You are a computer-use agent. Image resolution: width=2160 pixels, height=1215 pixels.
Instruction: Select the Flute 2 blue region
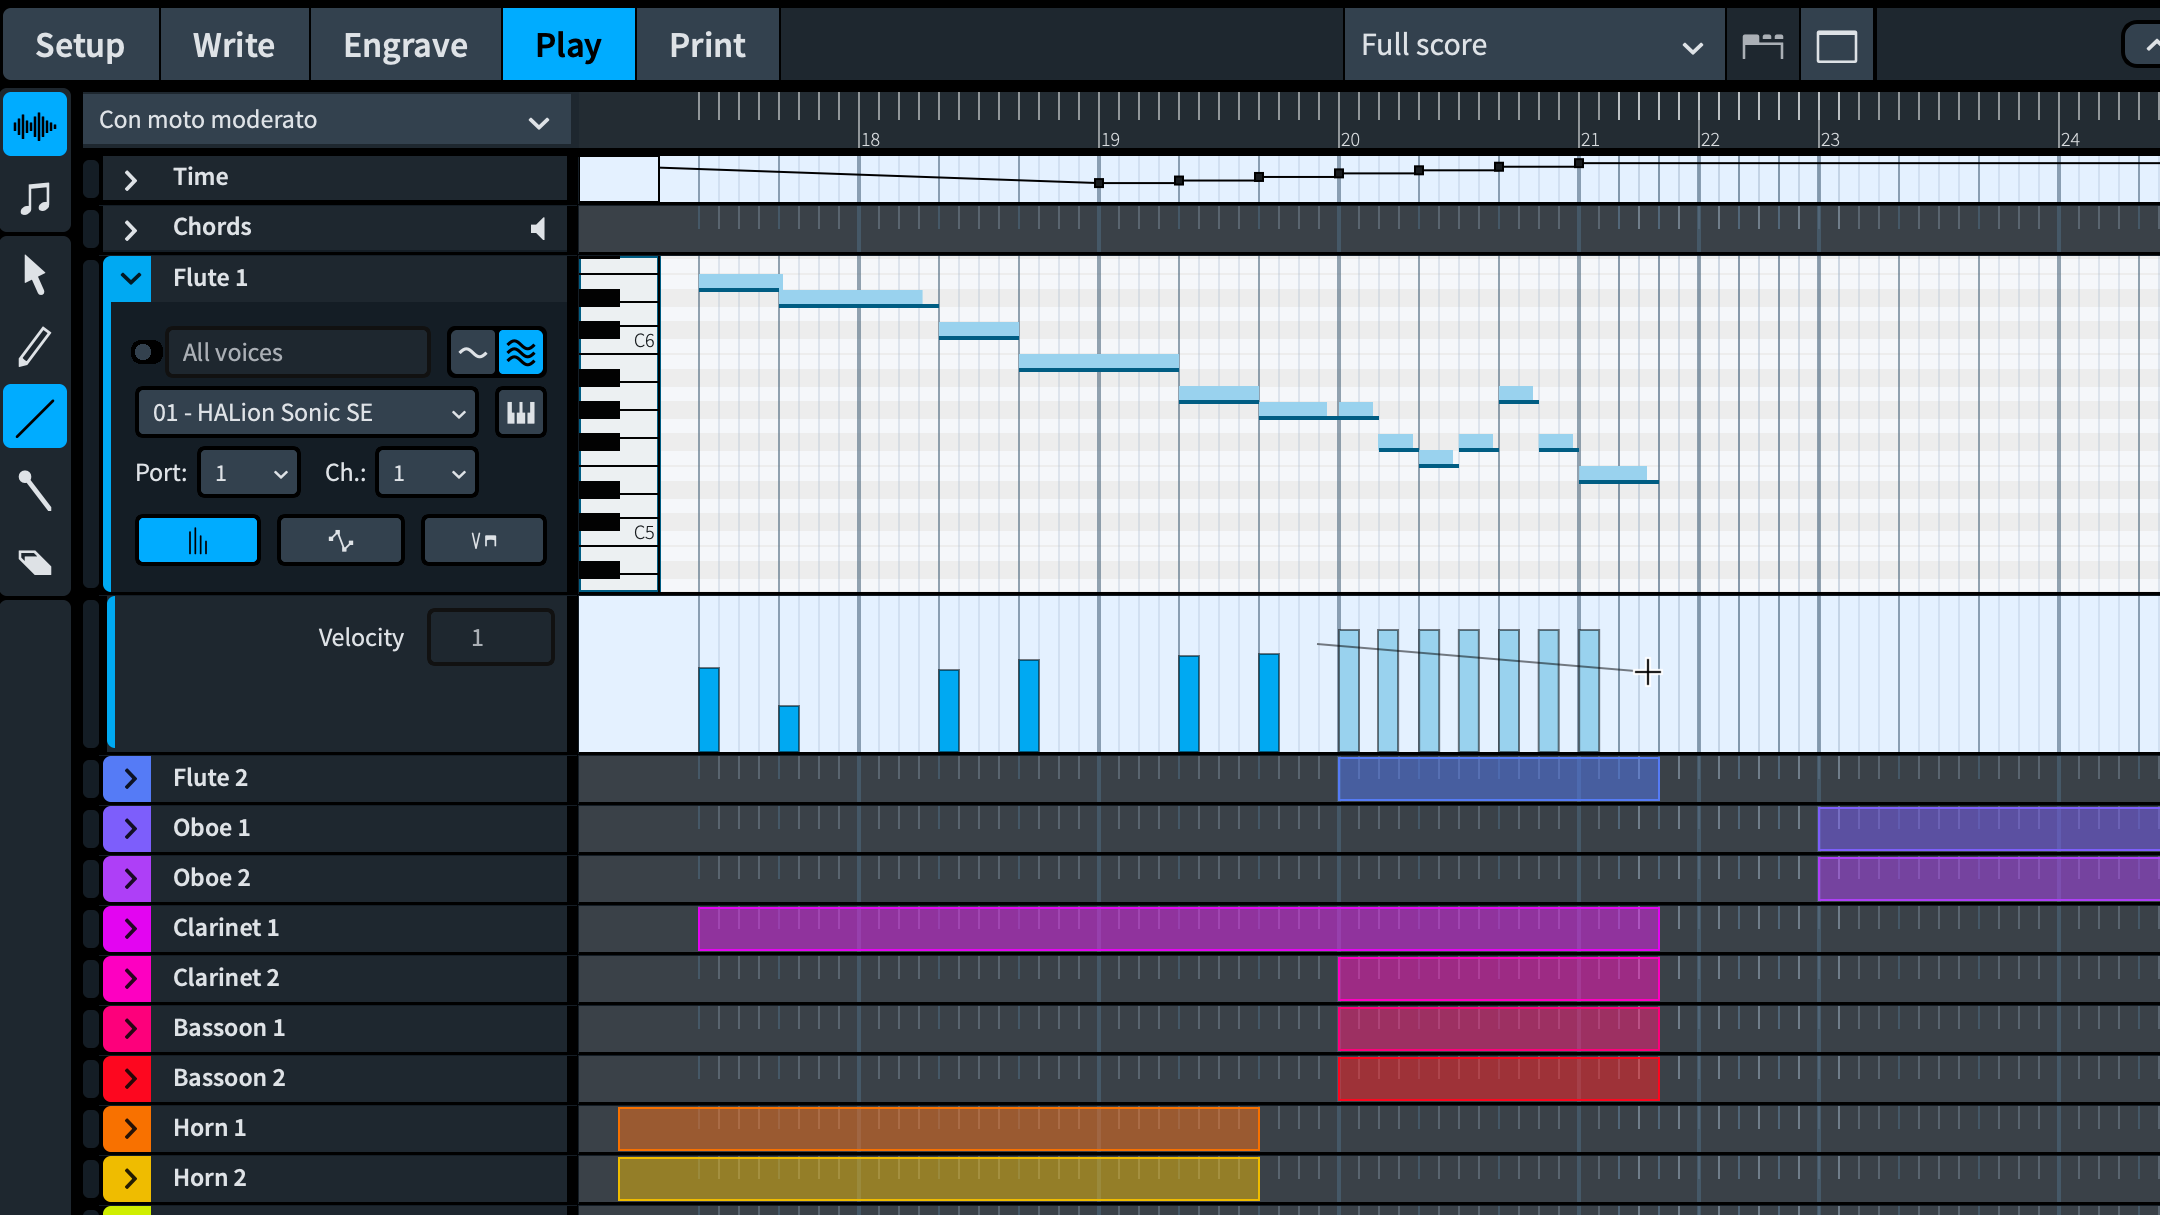[x=1498, y=778]
